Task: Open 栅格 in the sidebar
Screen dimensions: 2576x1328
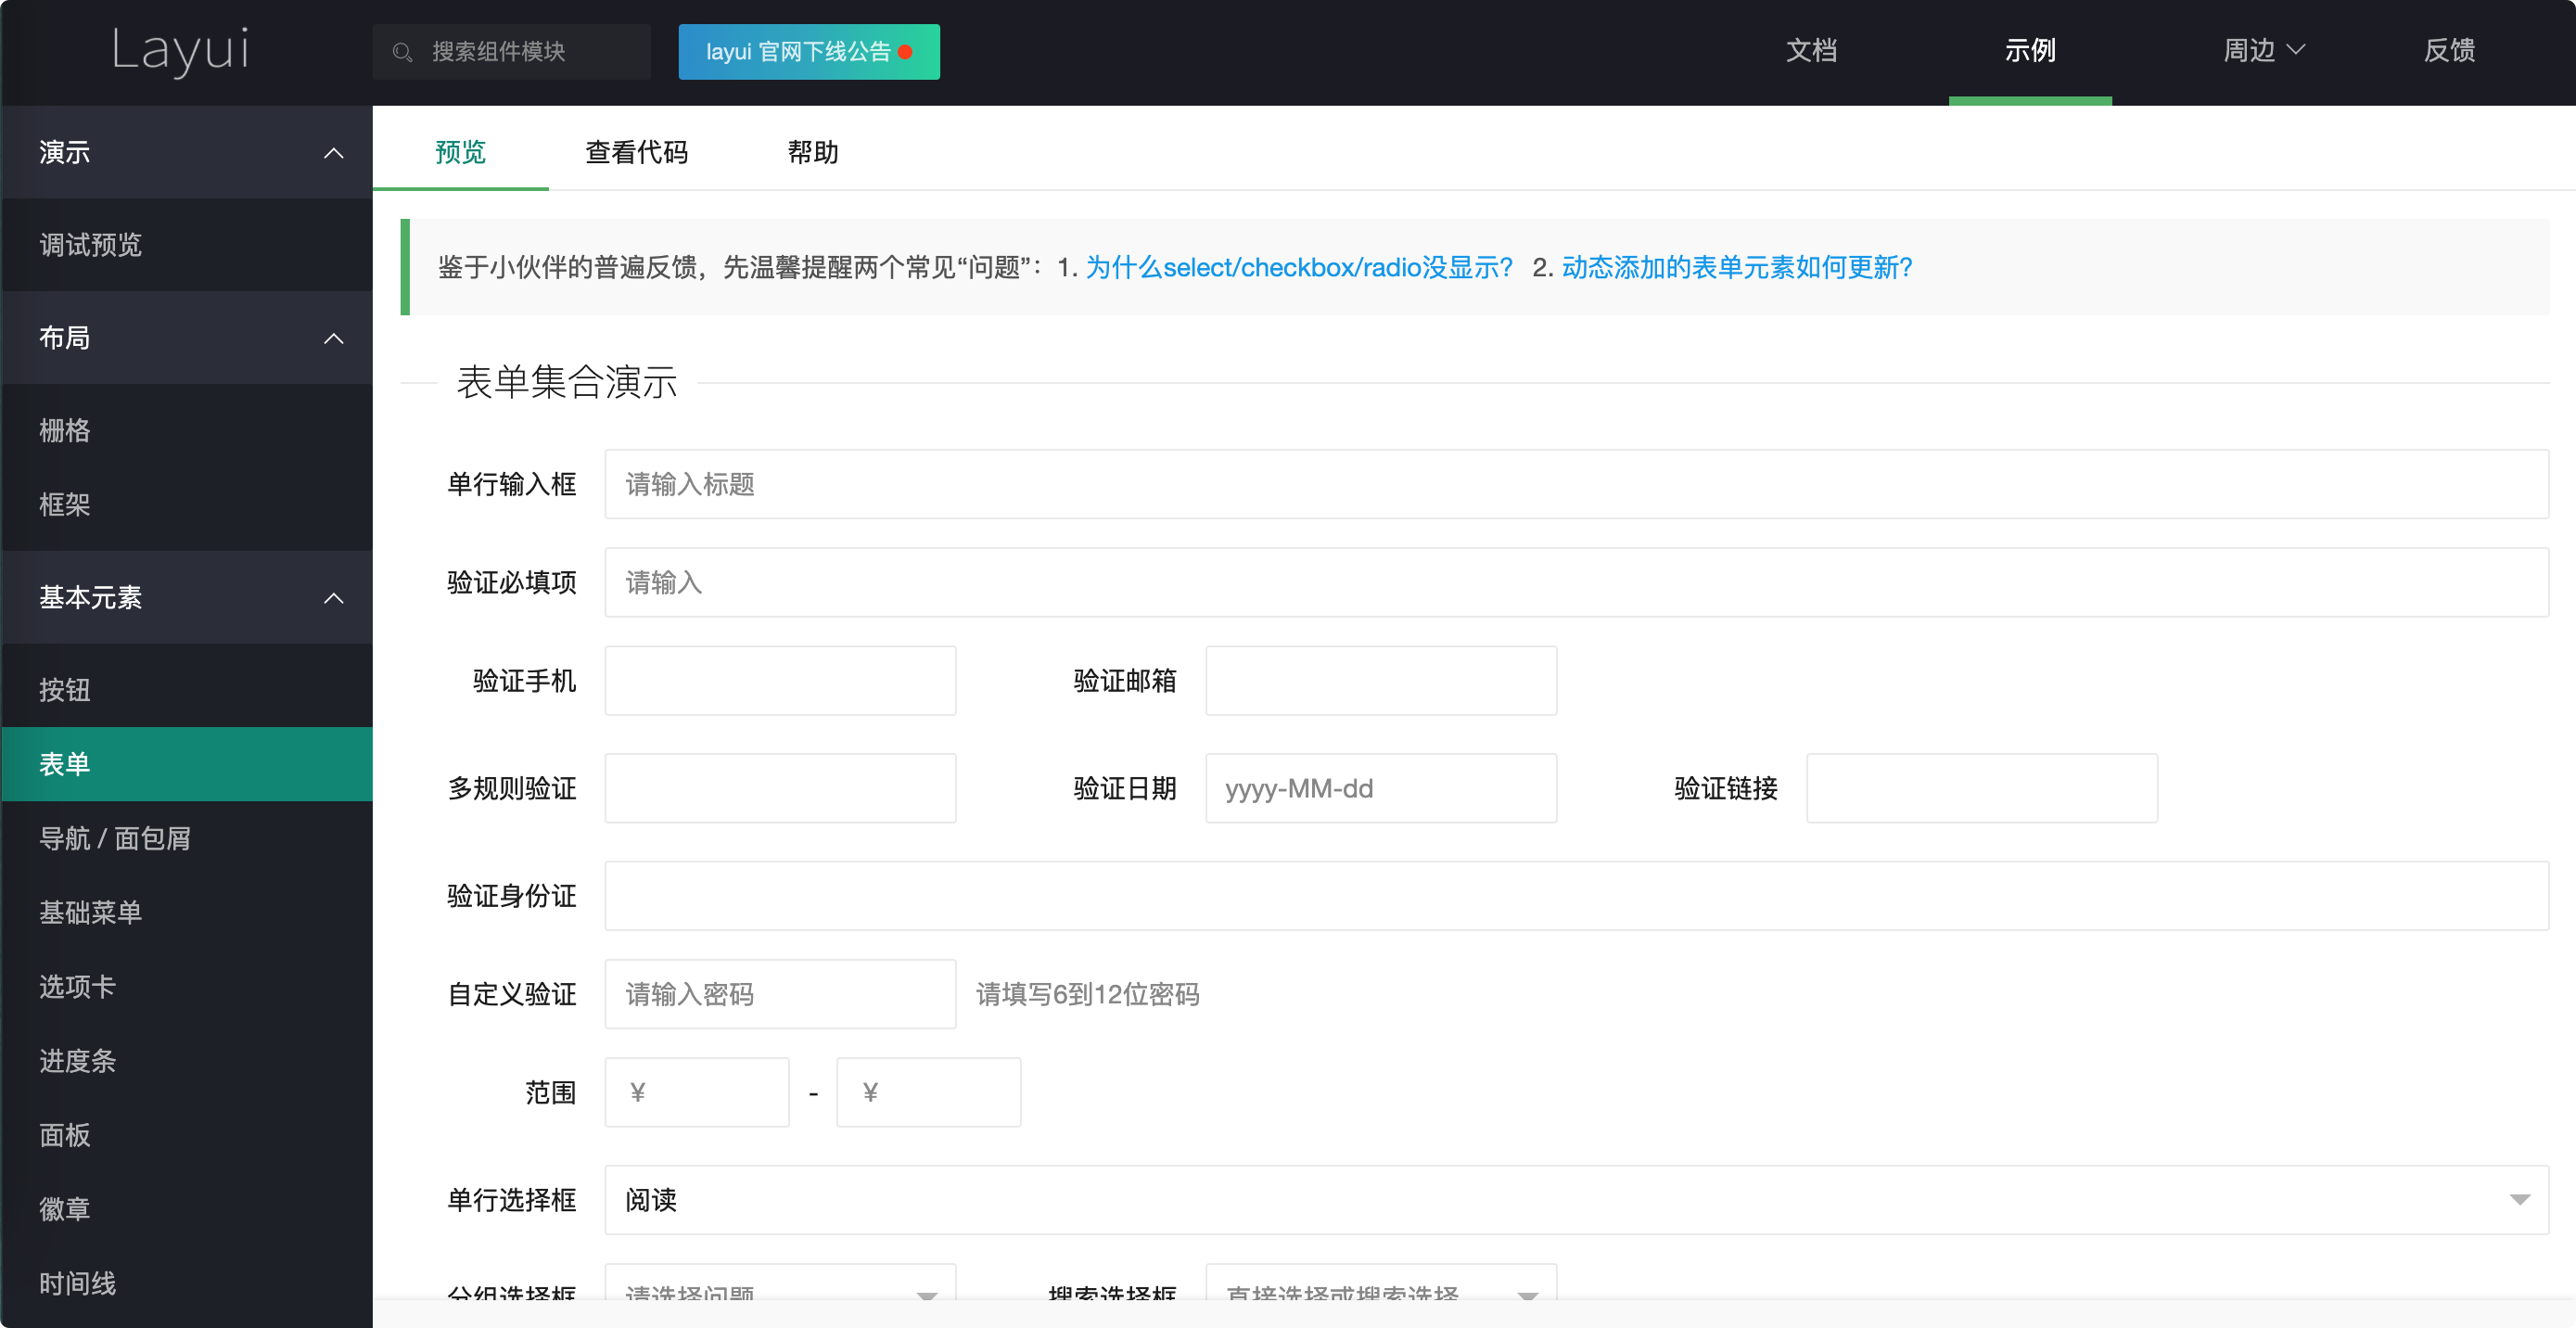Action: pyautogui.click(x=187, y=430)
